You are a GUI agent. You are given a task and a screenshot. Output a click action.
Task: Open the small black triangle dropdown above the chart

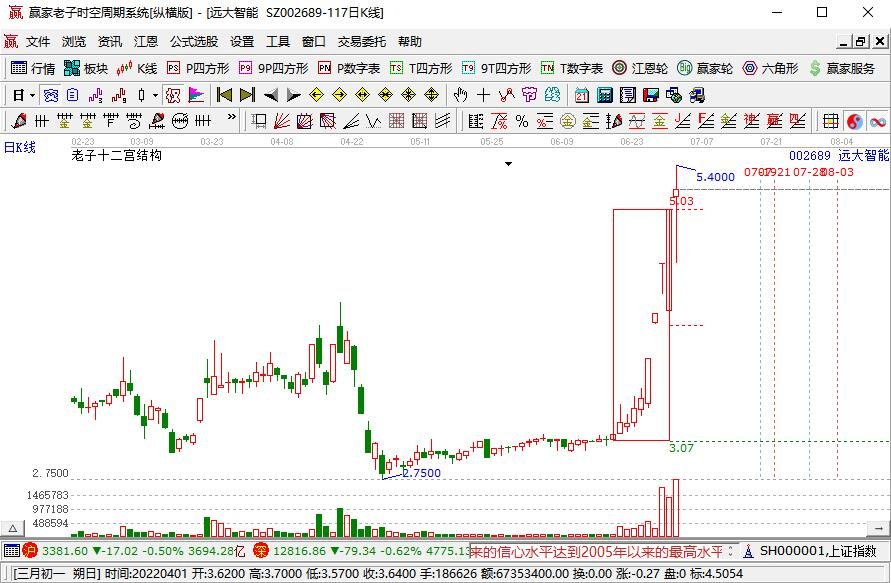[509, 164]
